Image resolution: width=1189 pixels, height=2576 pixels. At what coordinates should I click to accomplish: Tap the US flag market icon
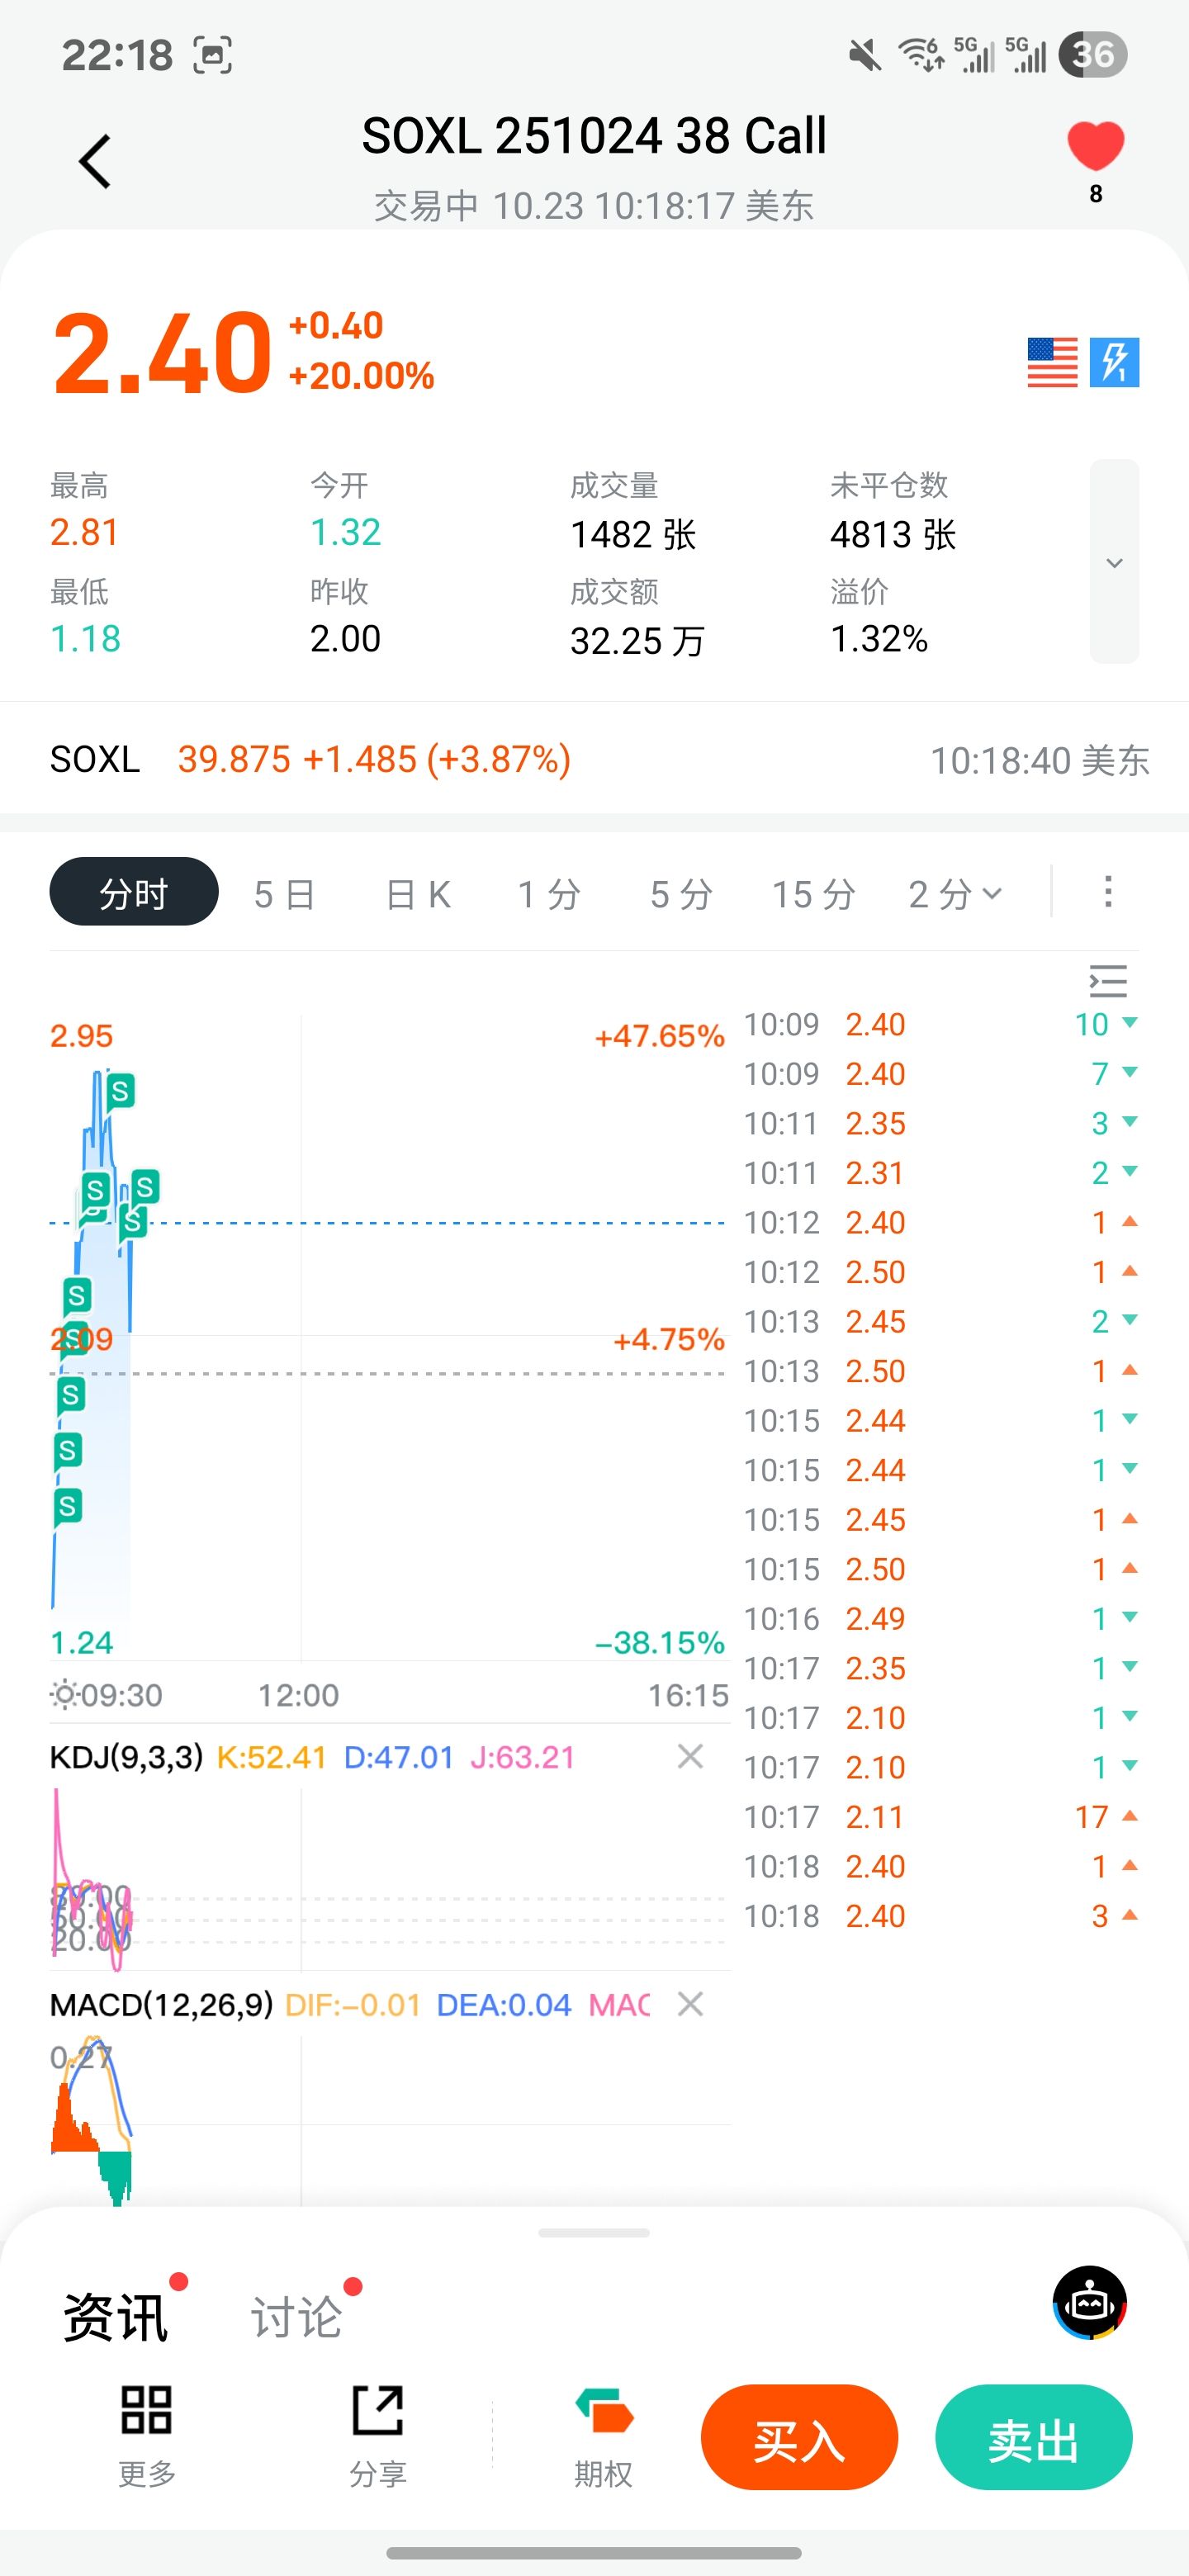point(1052,362)
